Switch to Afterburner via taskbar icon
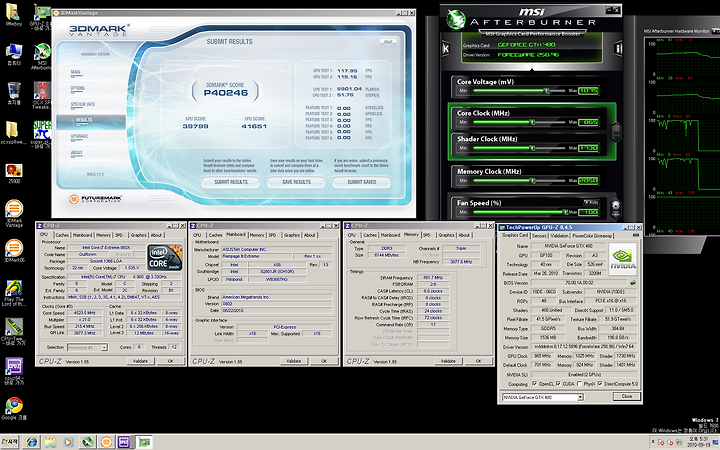 coord(87,442)
